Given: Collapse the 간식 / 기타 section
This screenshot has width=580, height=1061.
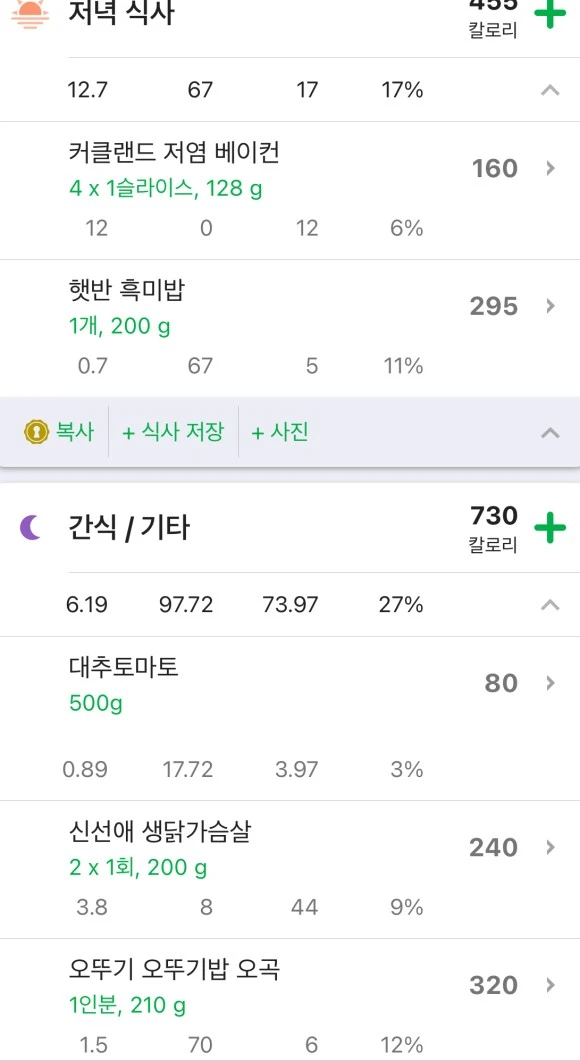Looking at the screenshot, I should click(549, 604).
